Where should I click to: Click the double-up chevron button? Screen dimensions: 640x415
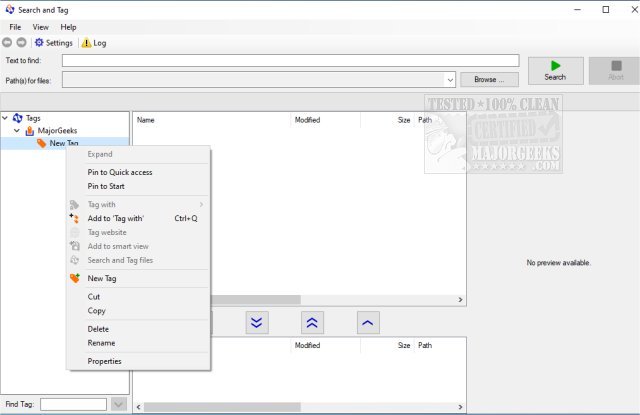(312, 323)
